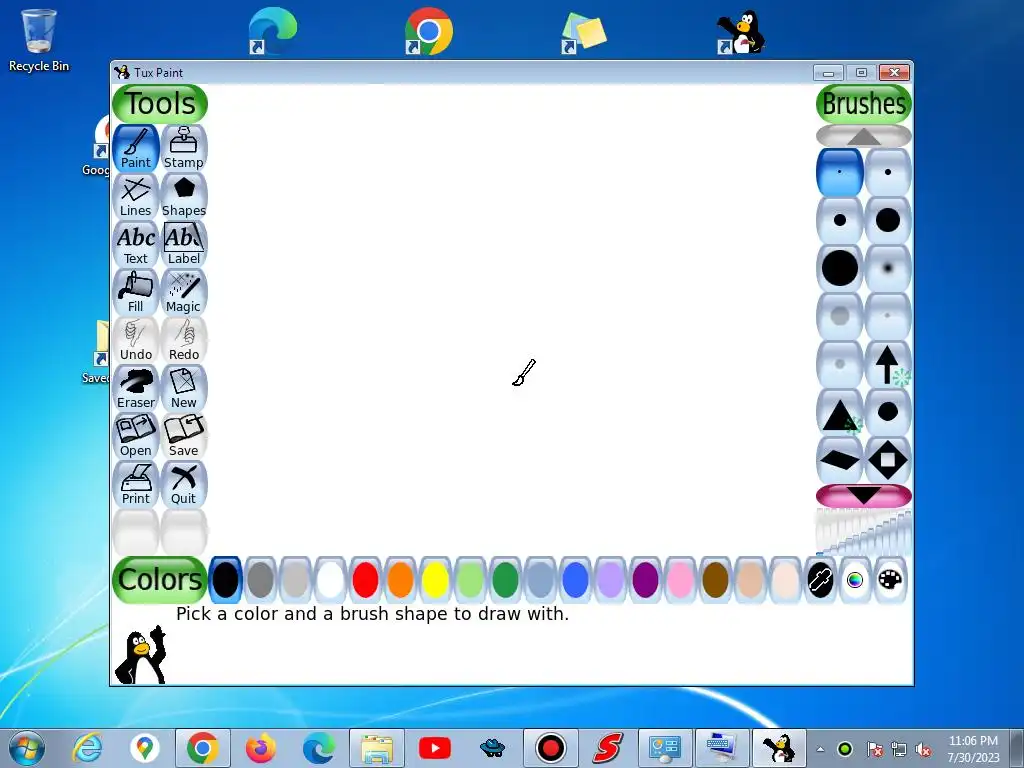Viewport: 1024px width, 768px height.
Task: Select the Eraser tool
Action: [136, 389]
